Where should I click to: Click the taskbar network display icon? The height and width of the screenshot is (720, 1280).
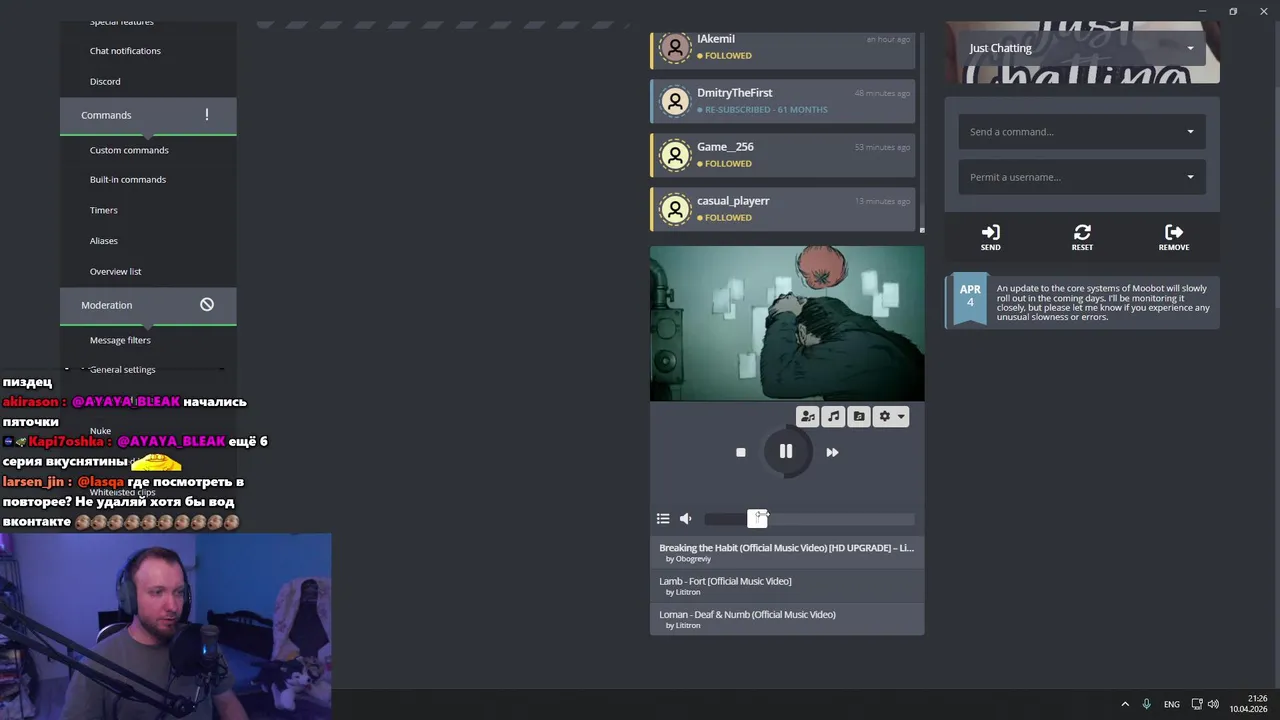point(1196,704)
